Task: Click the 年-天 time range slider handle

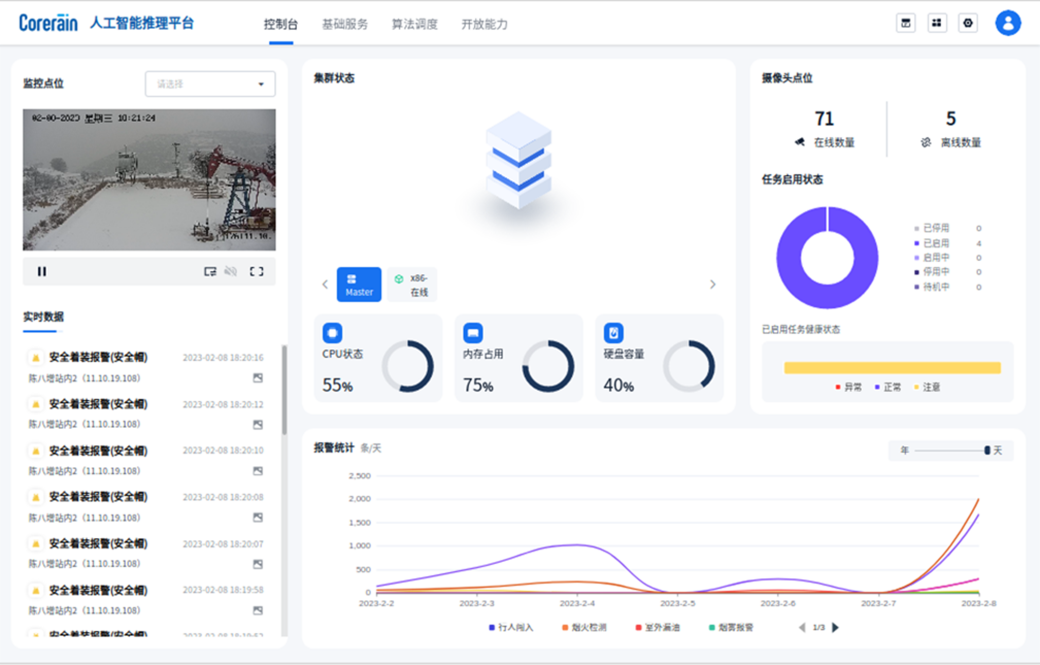Action: 987,451
